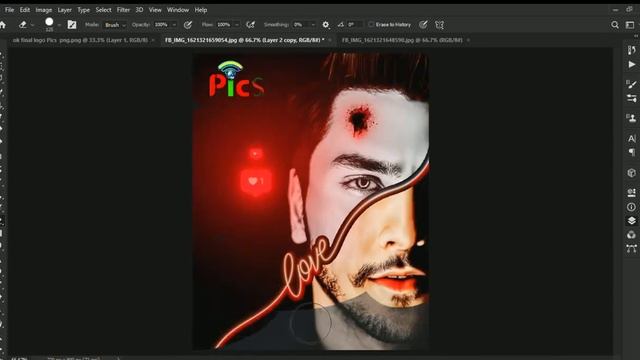Open the Smoothing slider dropdown arrow
Viewport: 640px width, 360px height.
point(313,25)
